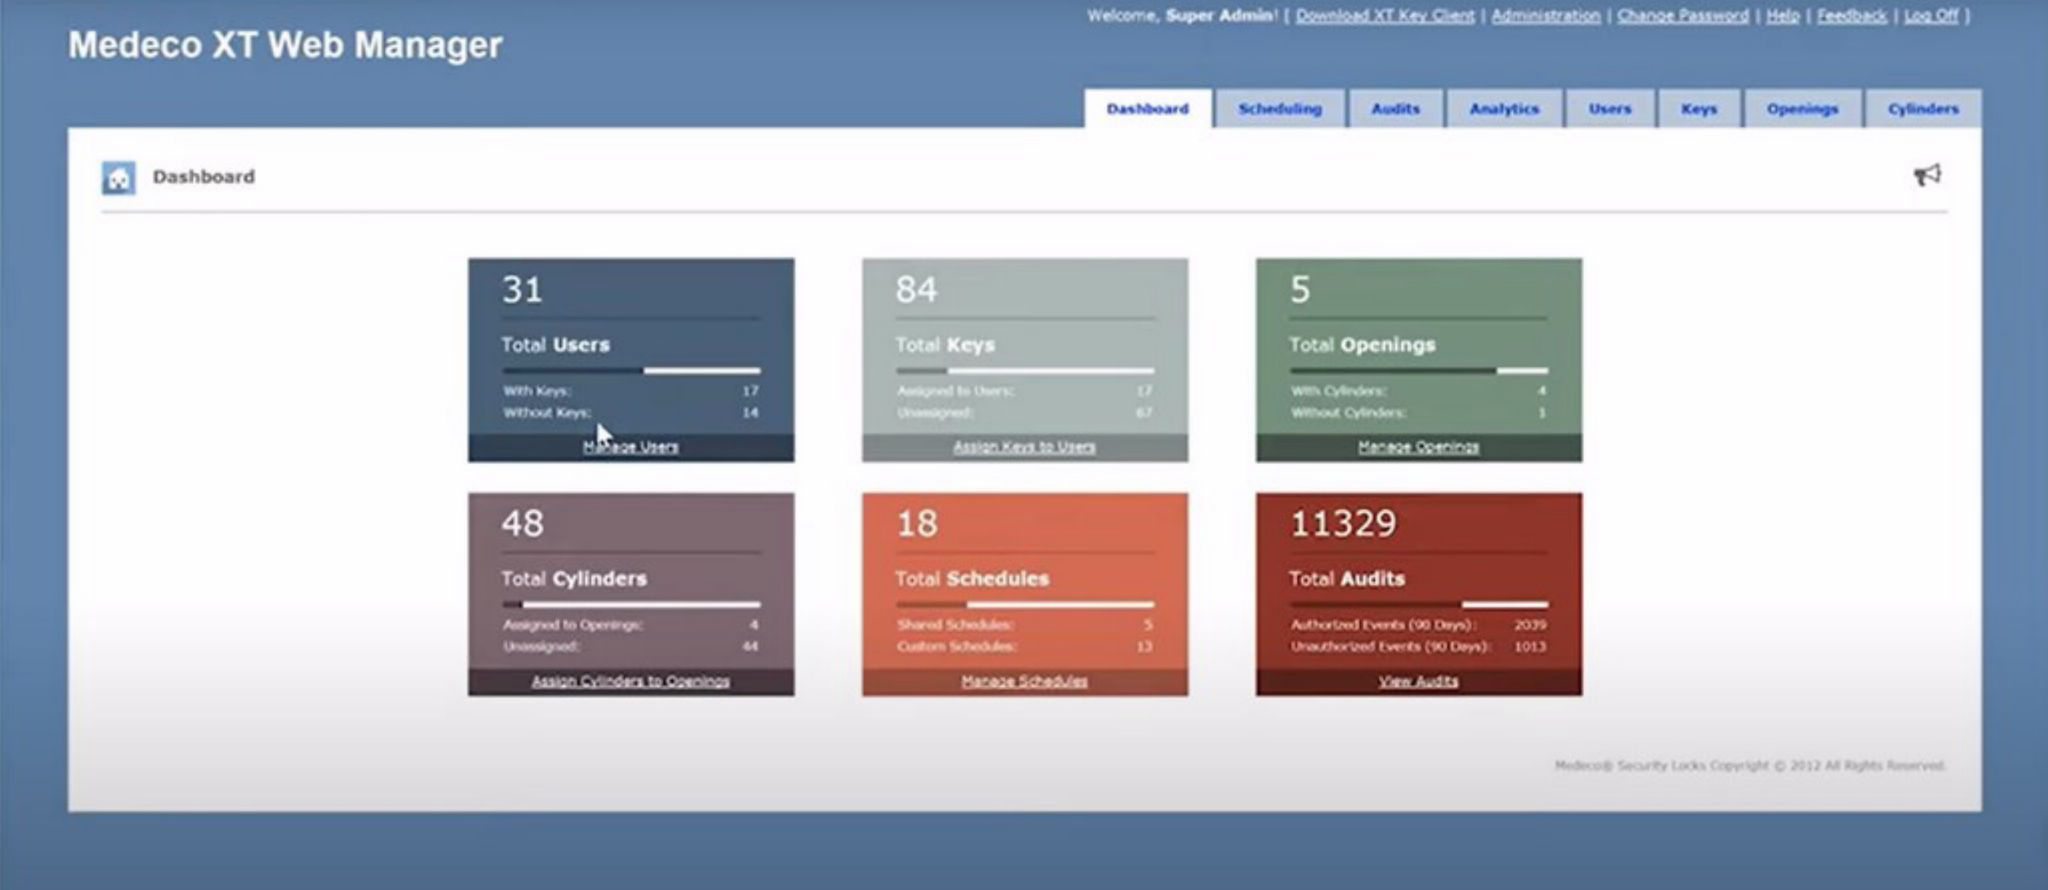
Task: Click the Manage Schedules link
Action: [1024, 681]
